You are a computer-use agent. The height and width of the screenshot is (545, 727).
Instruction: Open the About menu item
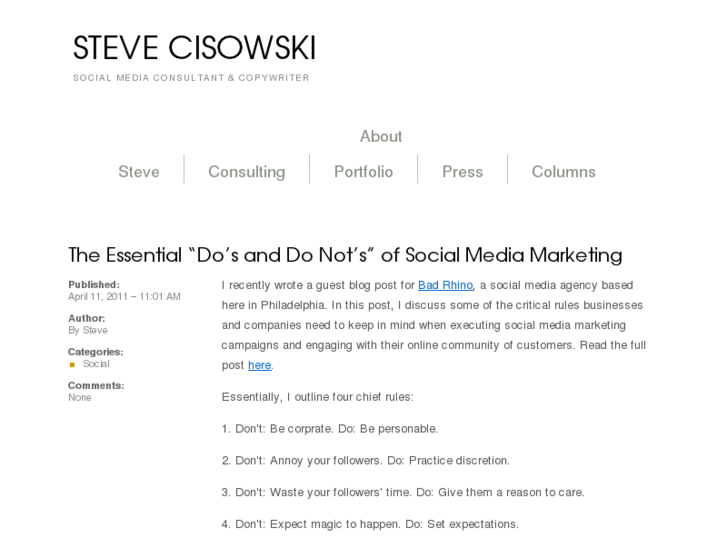[381, 136]
